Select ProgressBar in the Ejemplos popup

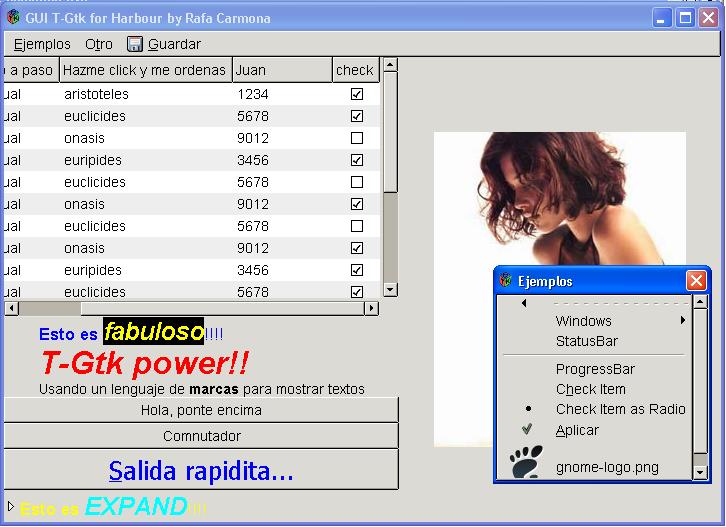point(594,369)
